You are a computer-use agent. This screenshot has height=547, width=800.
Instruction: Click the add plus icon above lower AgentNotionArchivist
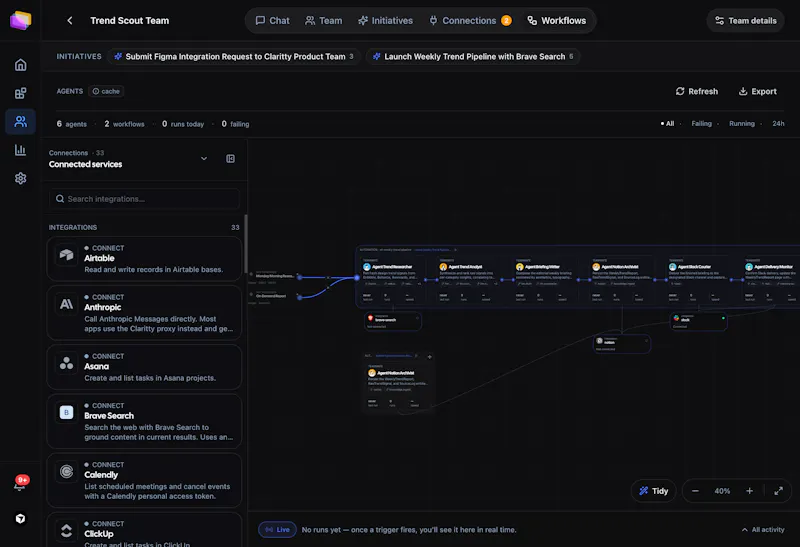430,357
